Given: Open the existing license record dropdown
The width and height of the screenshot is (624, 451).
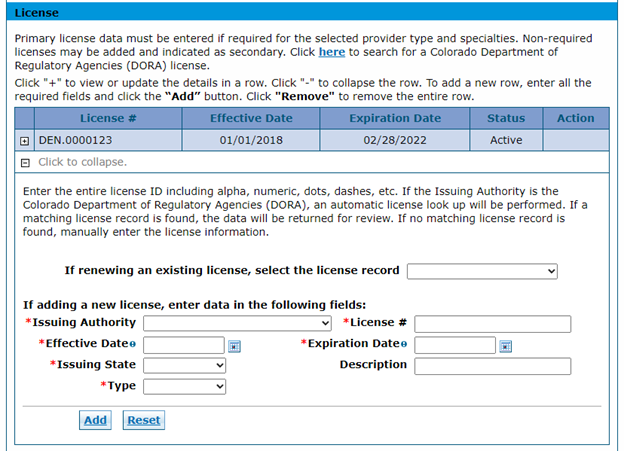Looking at the screenshot, I should coord(482,271).
